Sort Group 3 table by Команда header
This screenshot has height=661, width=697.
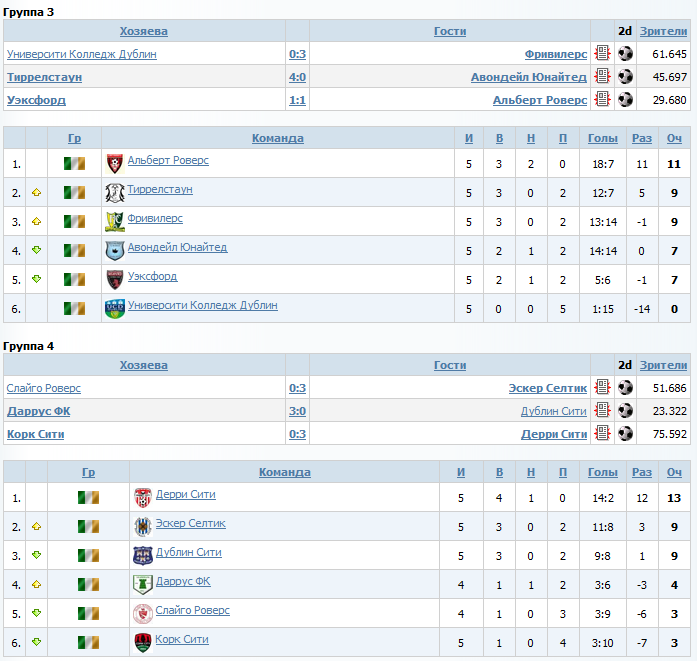click(x=278, y=138)
